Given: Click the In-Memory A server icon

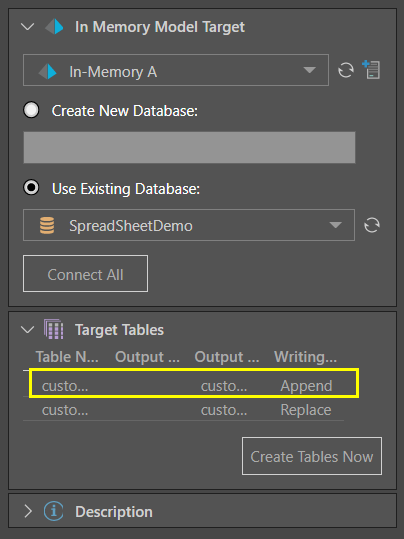Looking at the screenshot, I should (x=47, y=72).
